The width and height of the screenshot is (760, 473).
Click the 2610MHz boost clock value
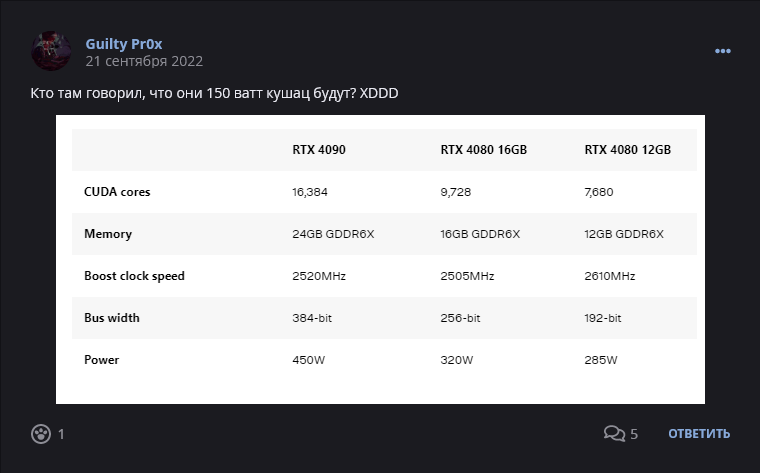[x=610, y=276]
